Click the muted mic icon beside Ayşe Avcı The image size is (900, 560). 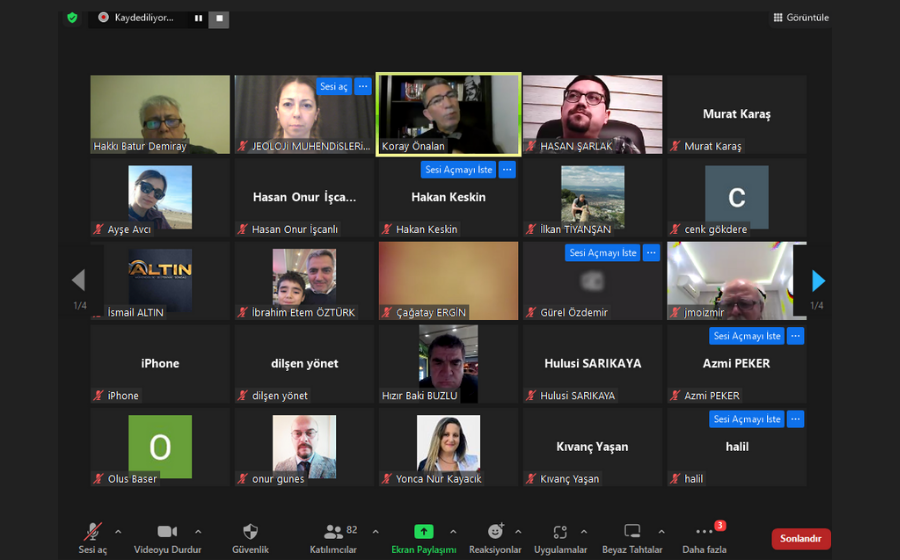pyautogui.click(x=99, y=230)
